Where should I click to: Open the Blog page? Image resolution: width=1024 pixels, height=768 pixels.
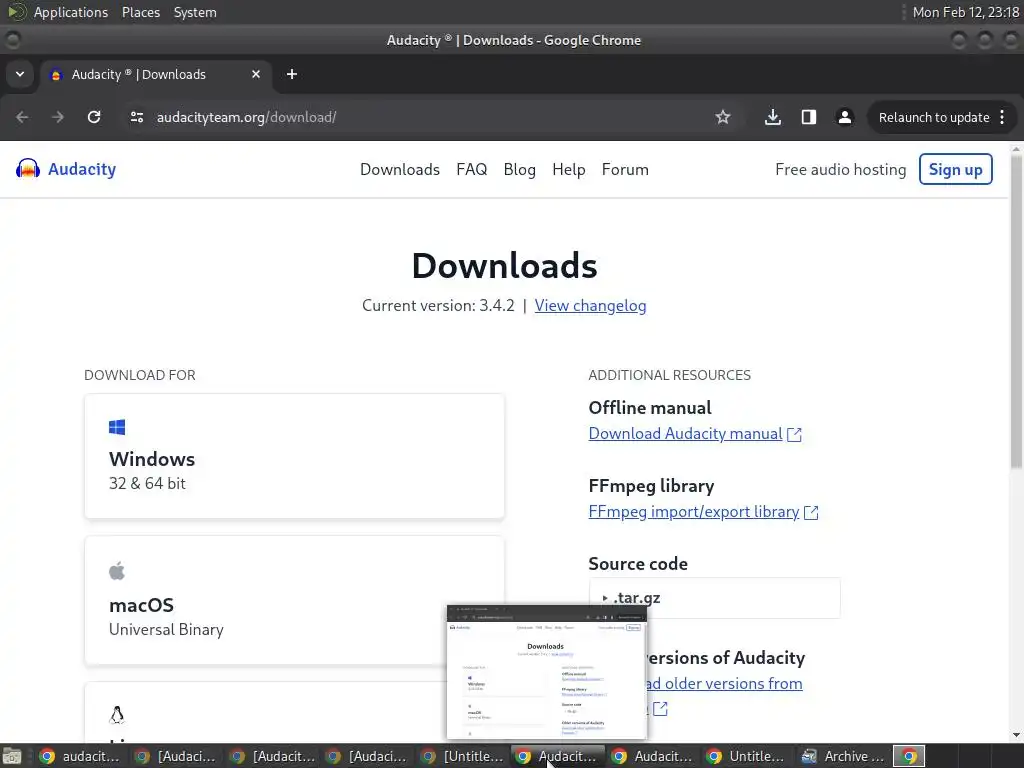pyautogui.click(x=519, y=169)
